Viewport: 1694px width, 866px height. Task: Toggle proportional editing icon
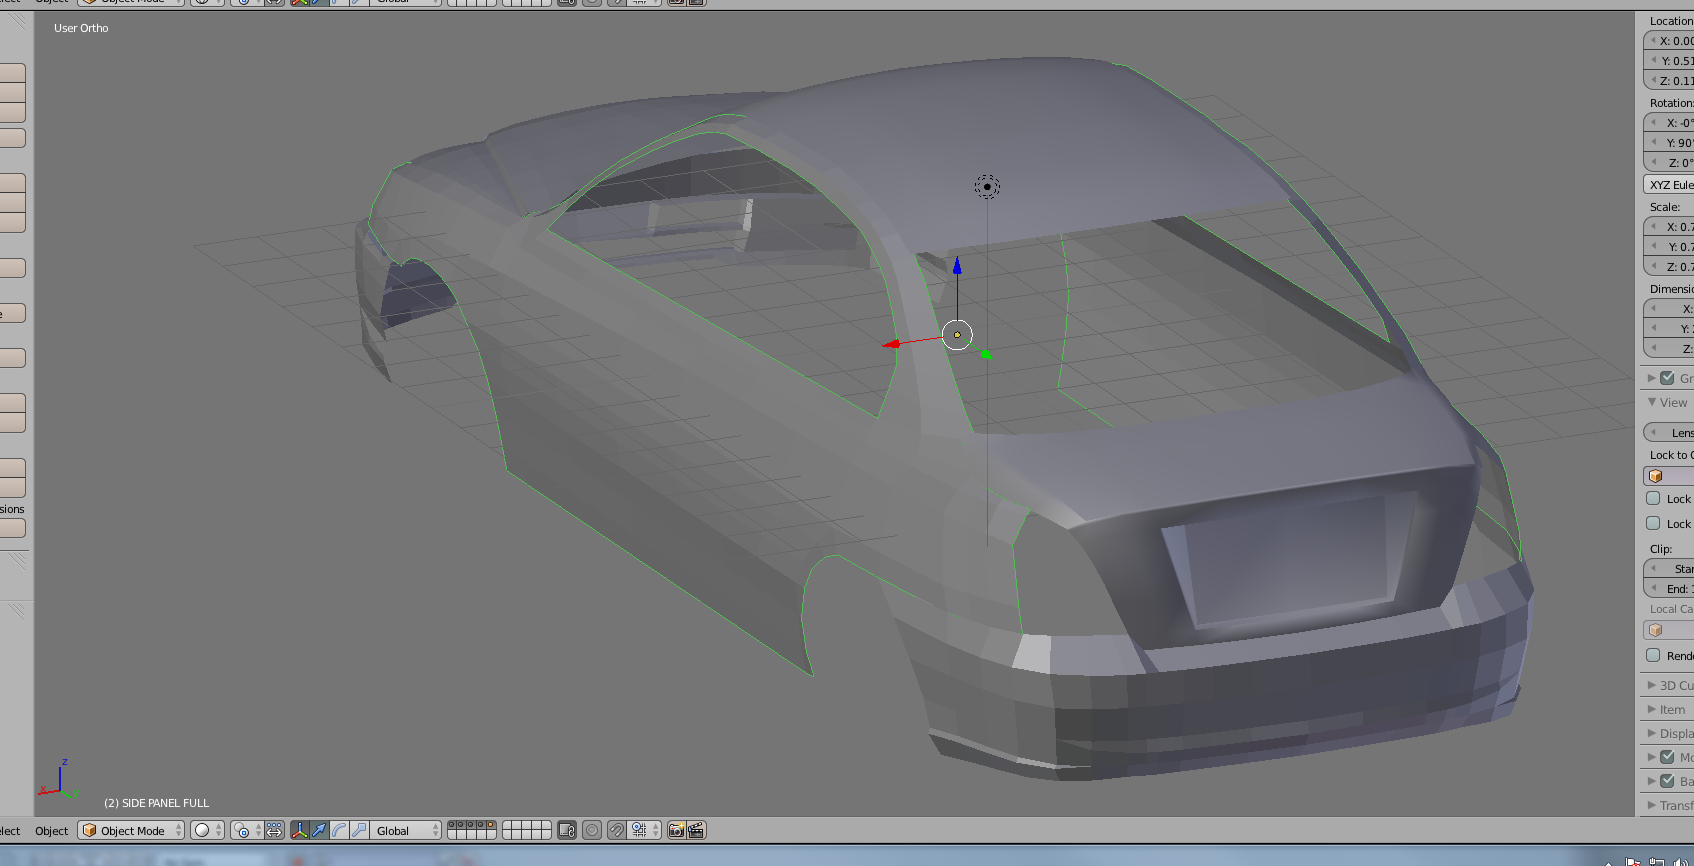click(592, 830)
